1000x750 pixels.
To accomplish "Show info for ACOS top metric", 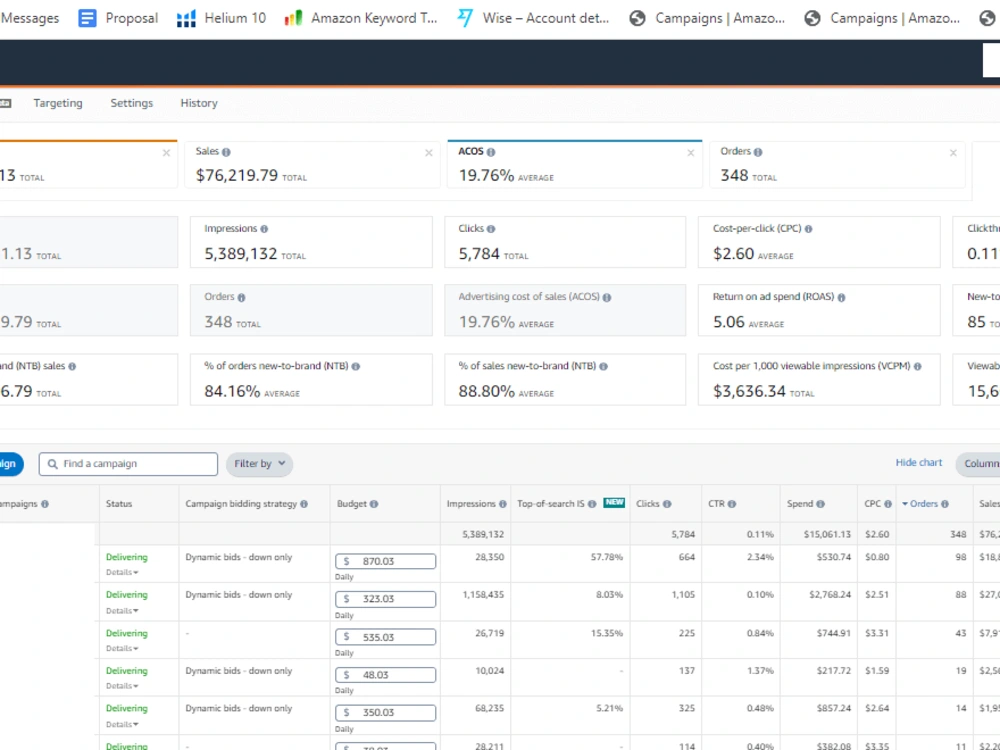I will click(491, 152).
